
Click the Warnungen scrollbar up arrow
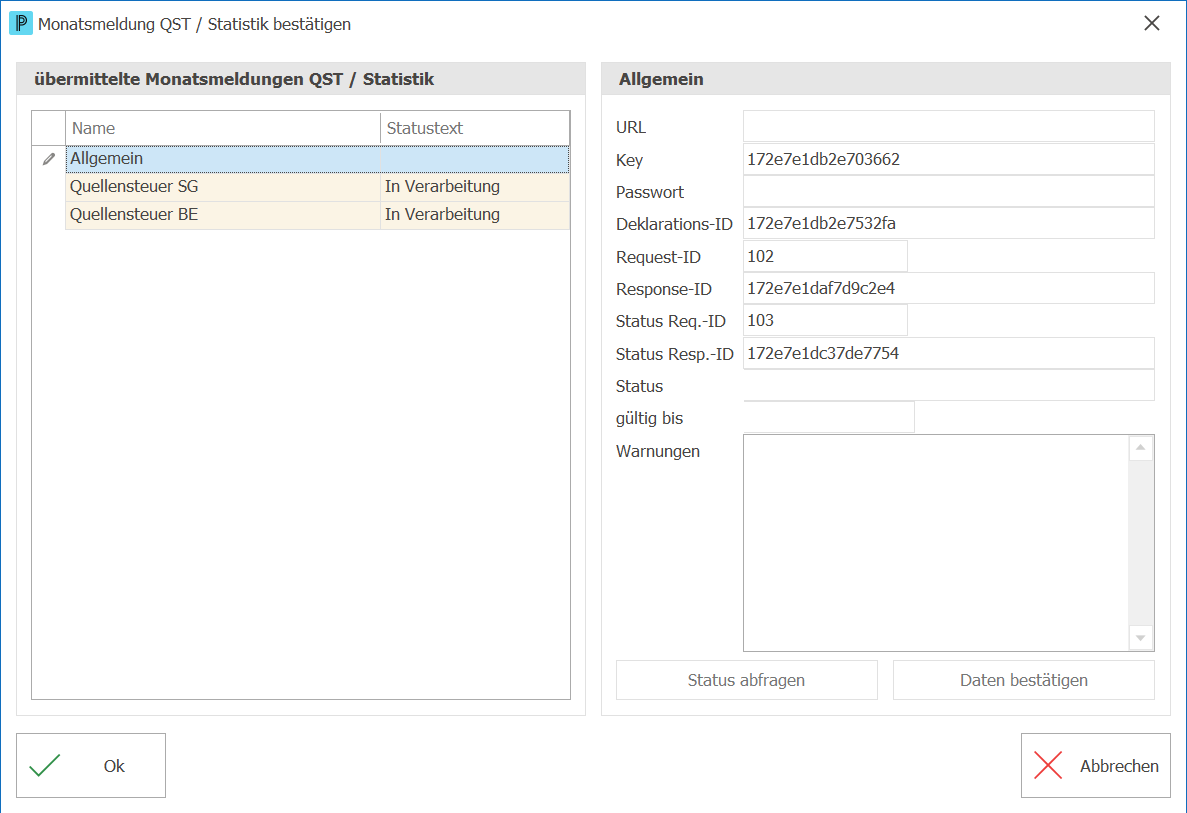pyautogui.click(x=1140, y=448)
